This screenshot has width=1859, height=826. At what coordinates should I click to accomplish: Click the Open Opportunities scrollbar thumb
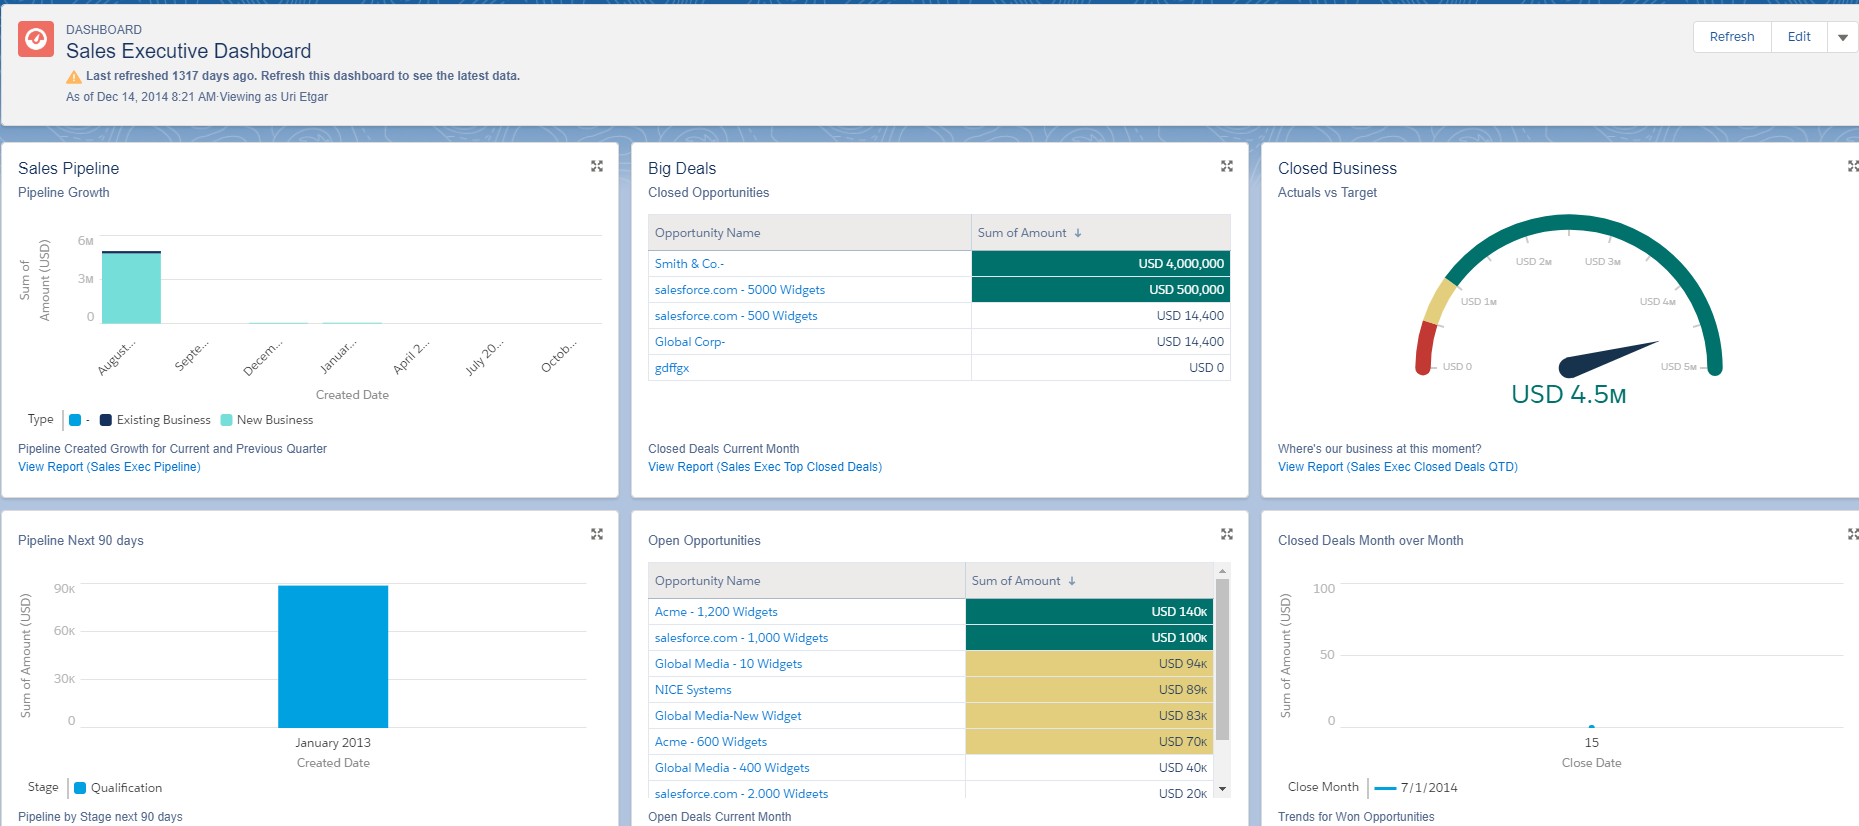(x=1222, y=659)
